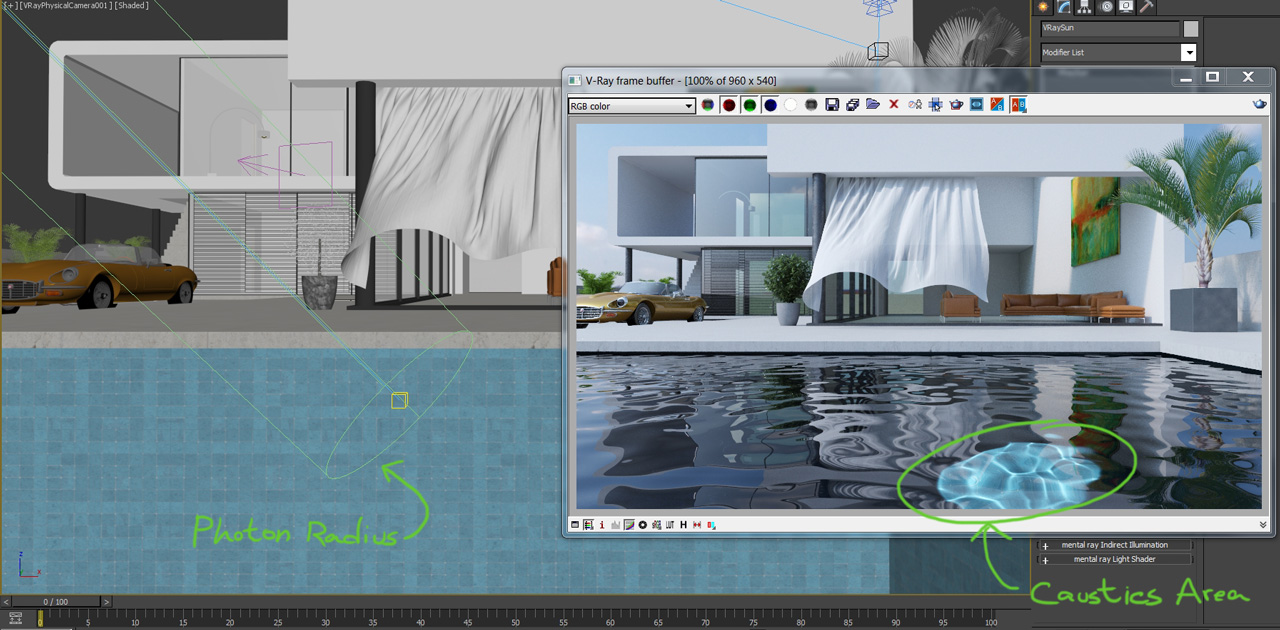Click the teapot render icon in toolbar
Screen dimensions: 1280x630
point(956,105)
